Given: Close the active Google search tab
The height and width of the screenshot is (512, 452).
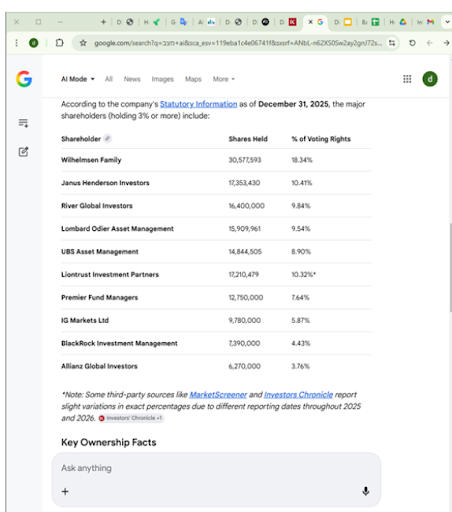Looking at the screenshot, I should pos(310,22).
